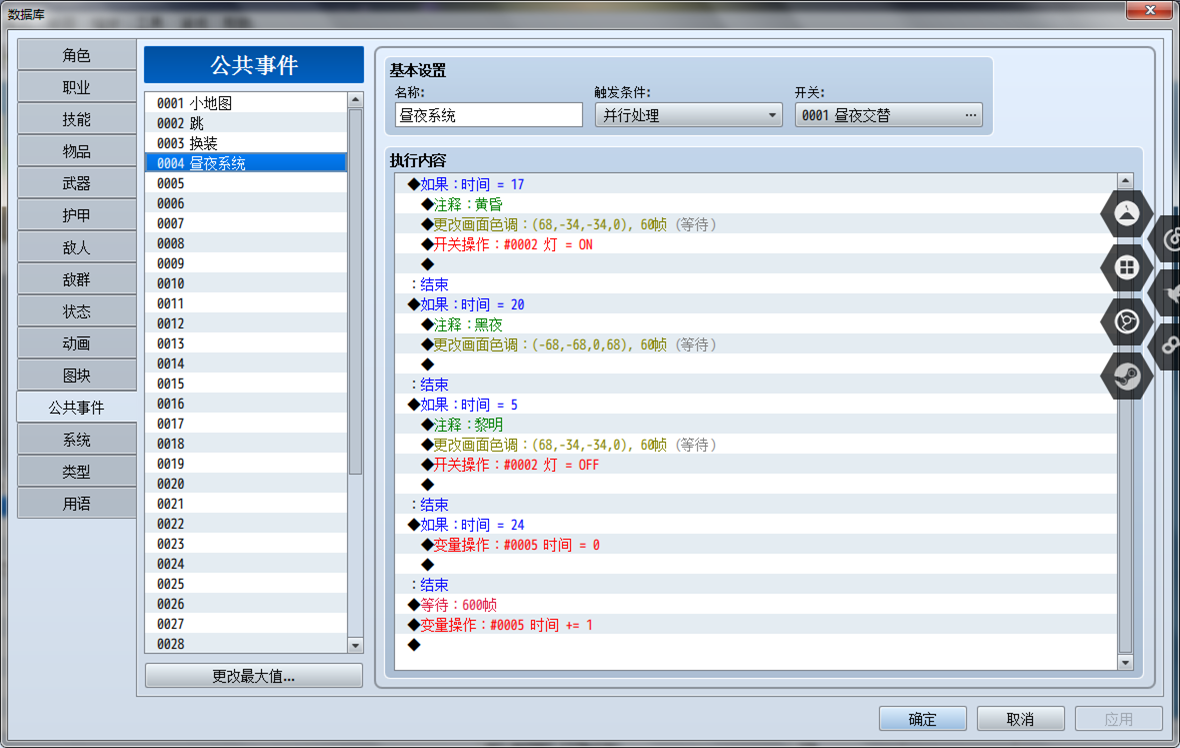
Task: Select empty common event 0010
Action: click(x=246, y=283)
